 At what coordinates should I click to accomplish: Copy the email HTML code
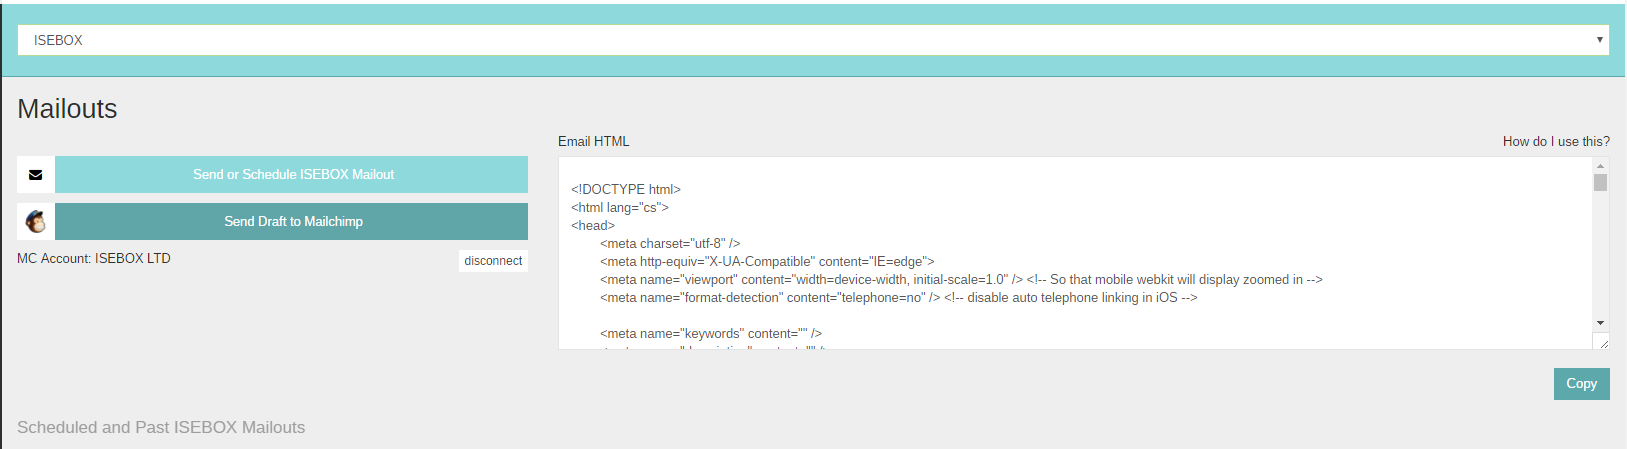(x=1581, y=384)
